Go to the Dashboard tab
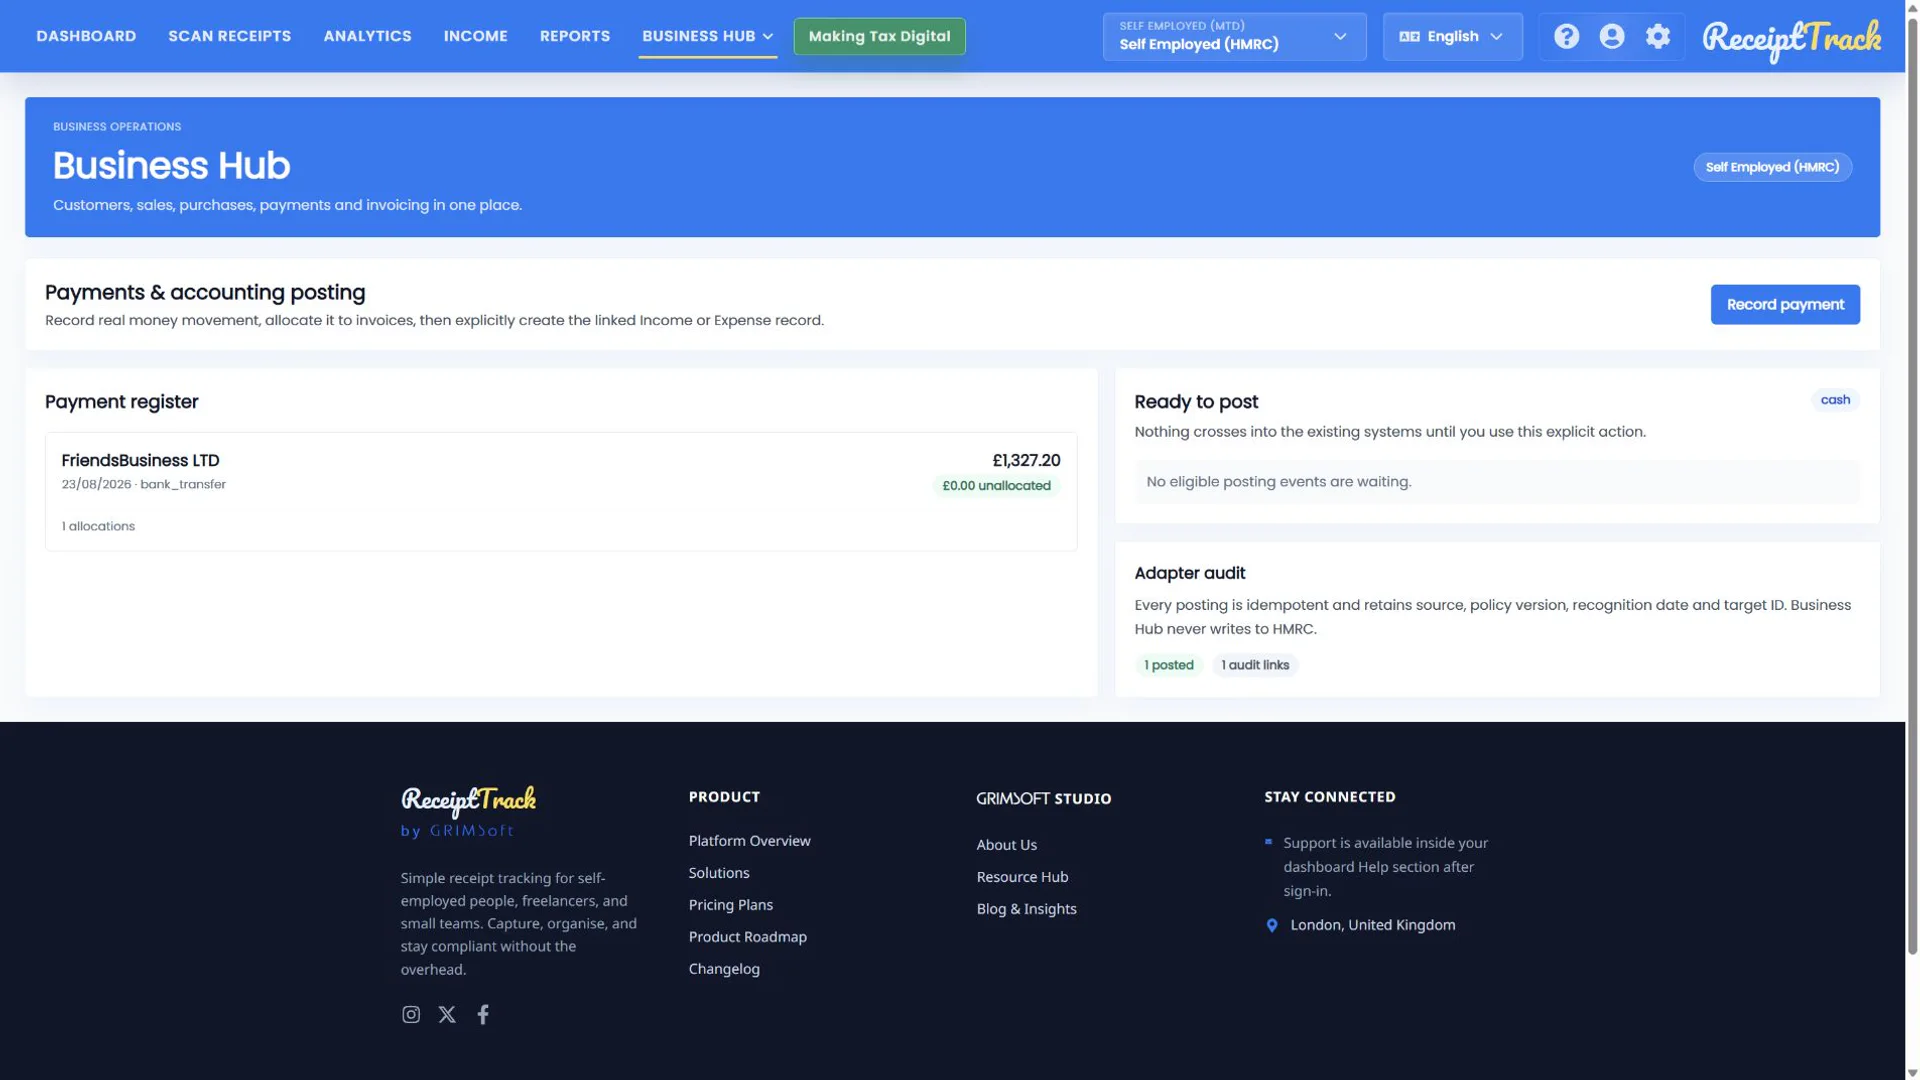 click(86, 36)
